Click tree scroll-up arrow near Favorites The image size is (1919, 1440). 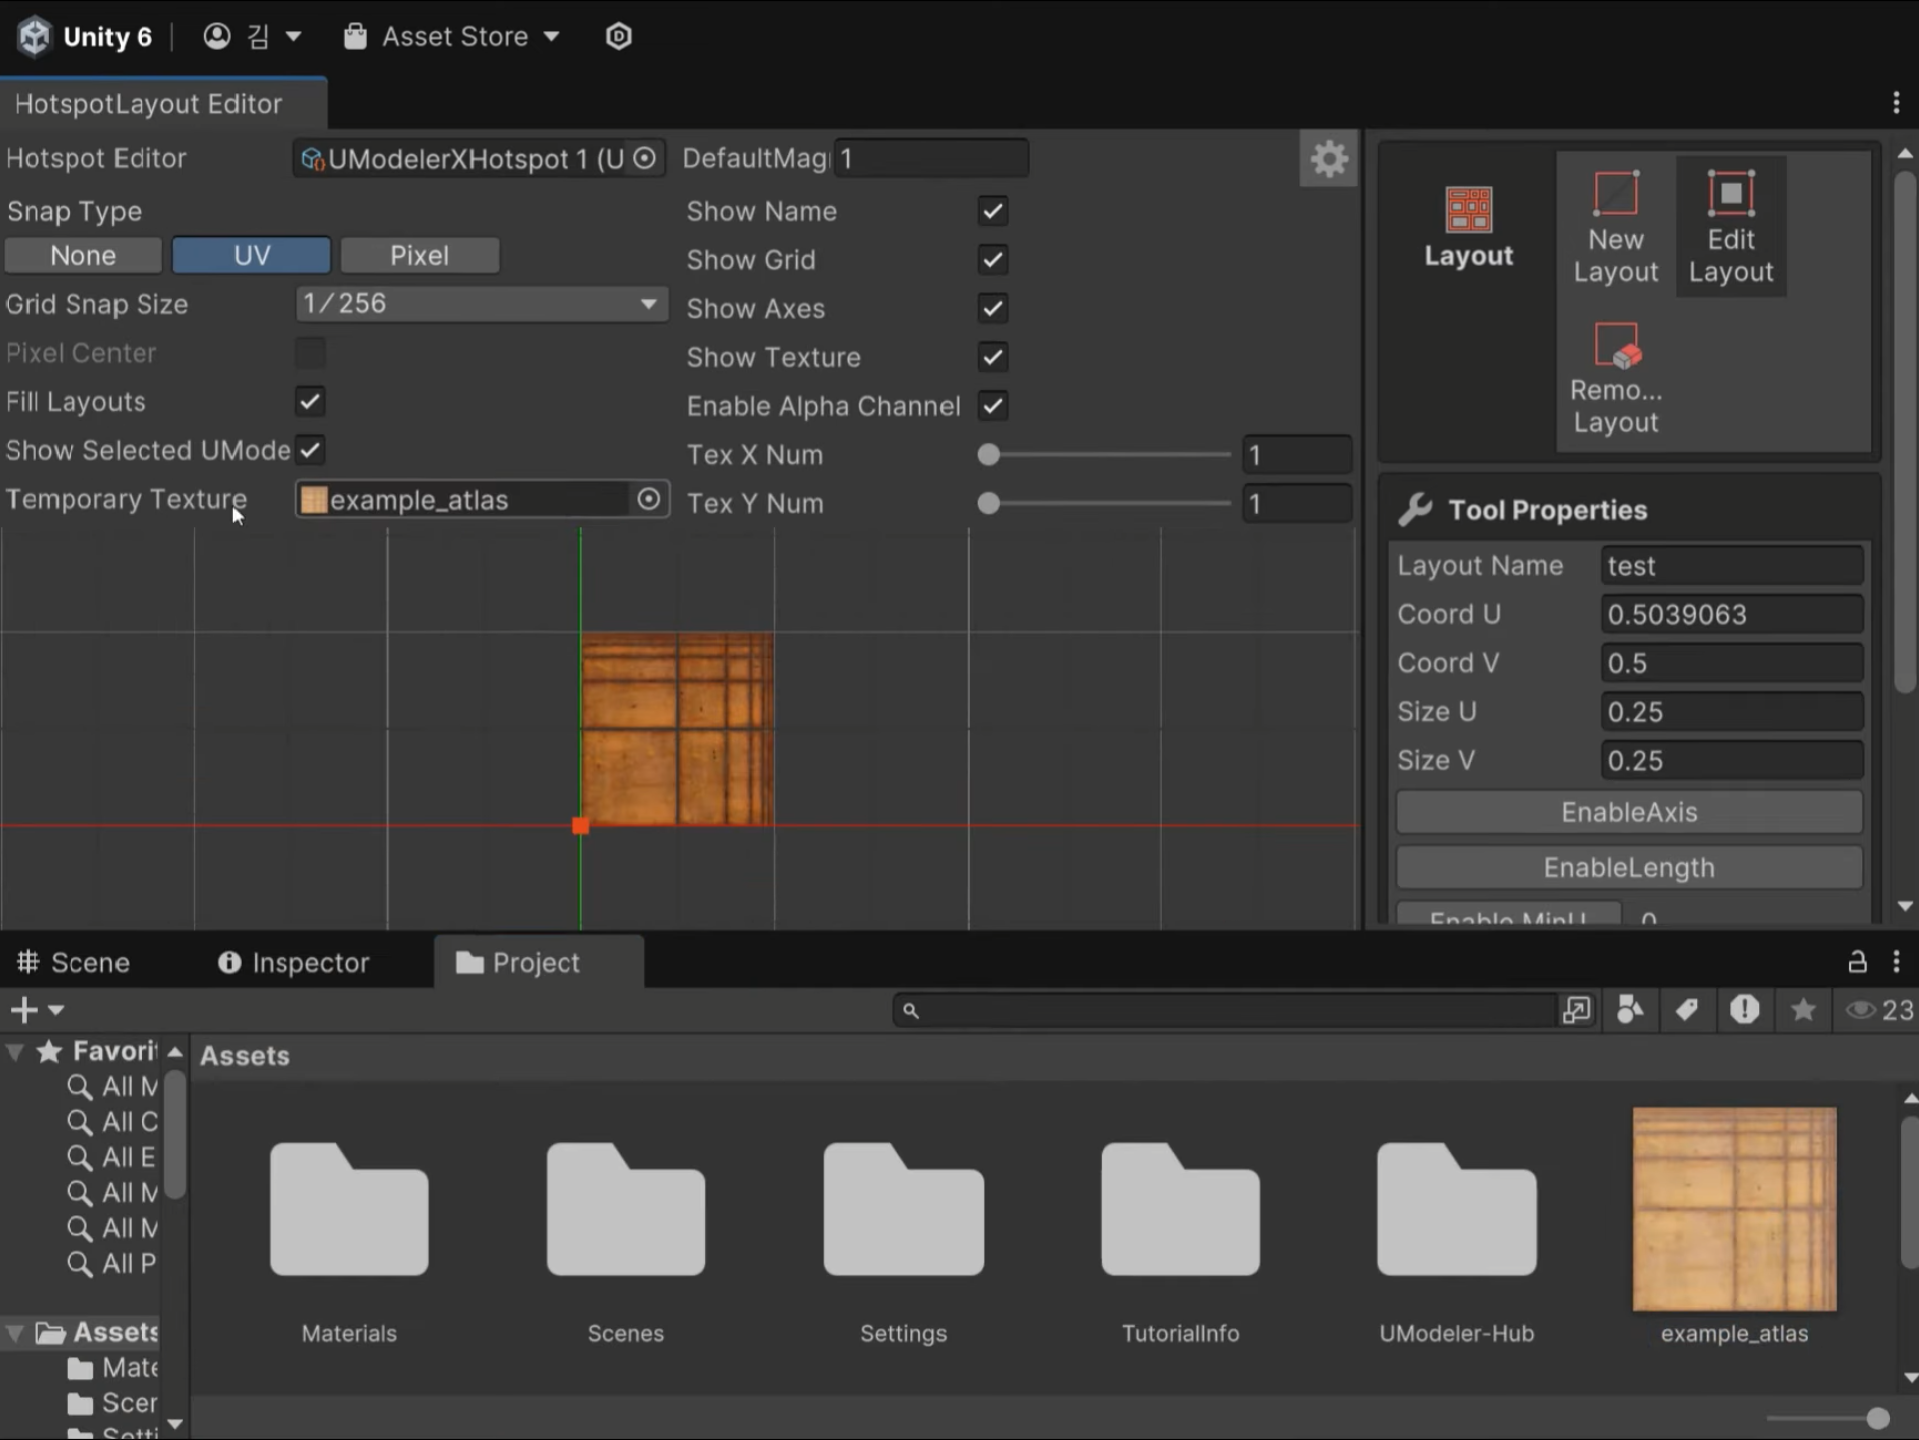[x=175, y=1052]
